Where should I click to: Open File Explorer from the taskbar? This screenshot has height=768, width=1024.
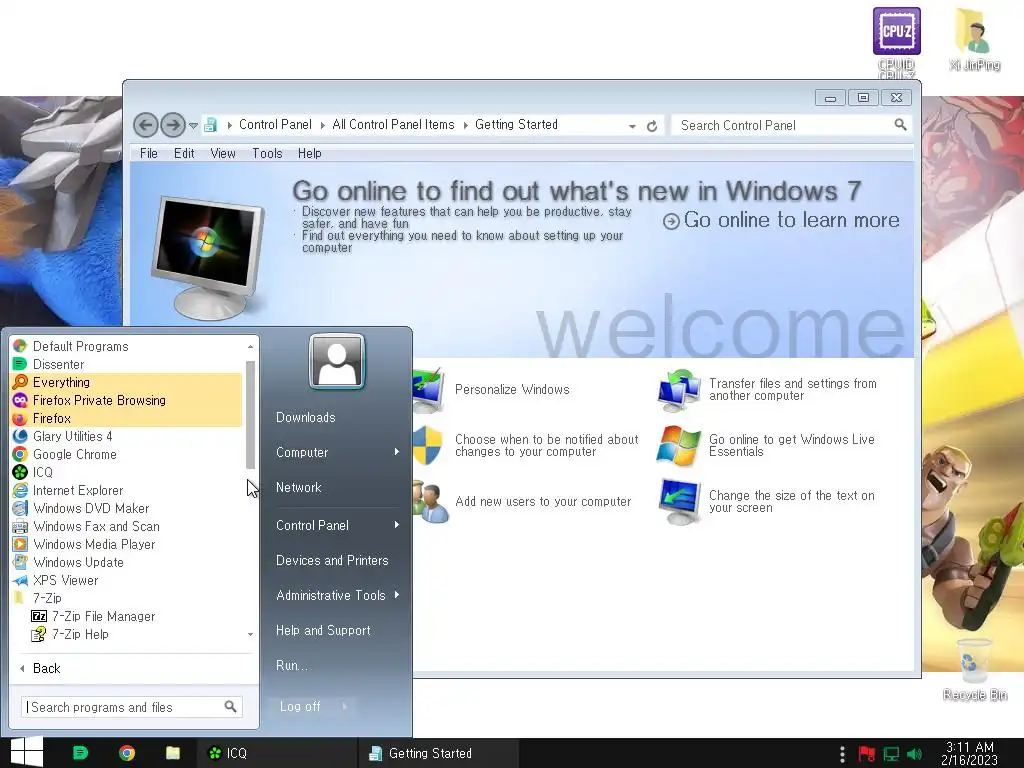pyautogui.click(x=172, y=753)
